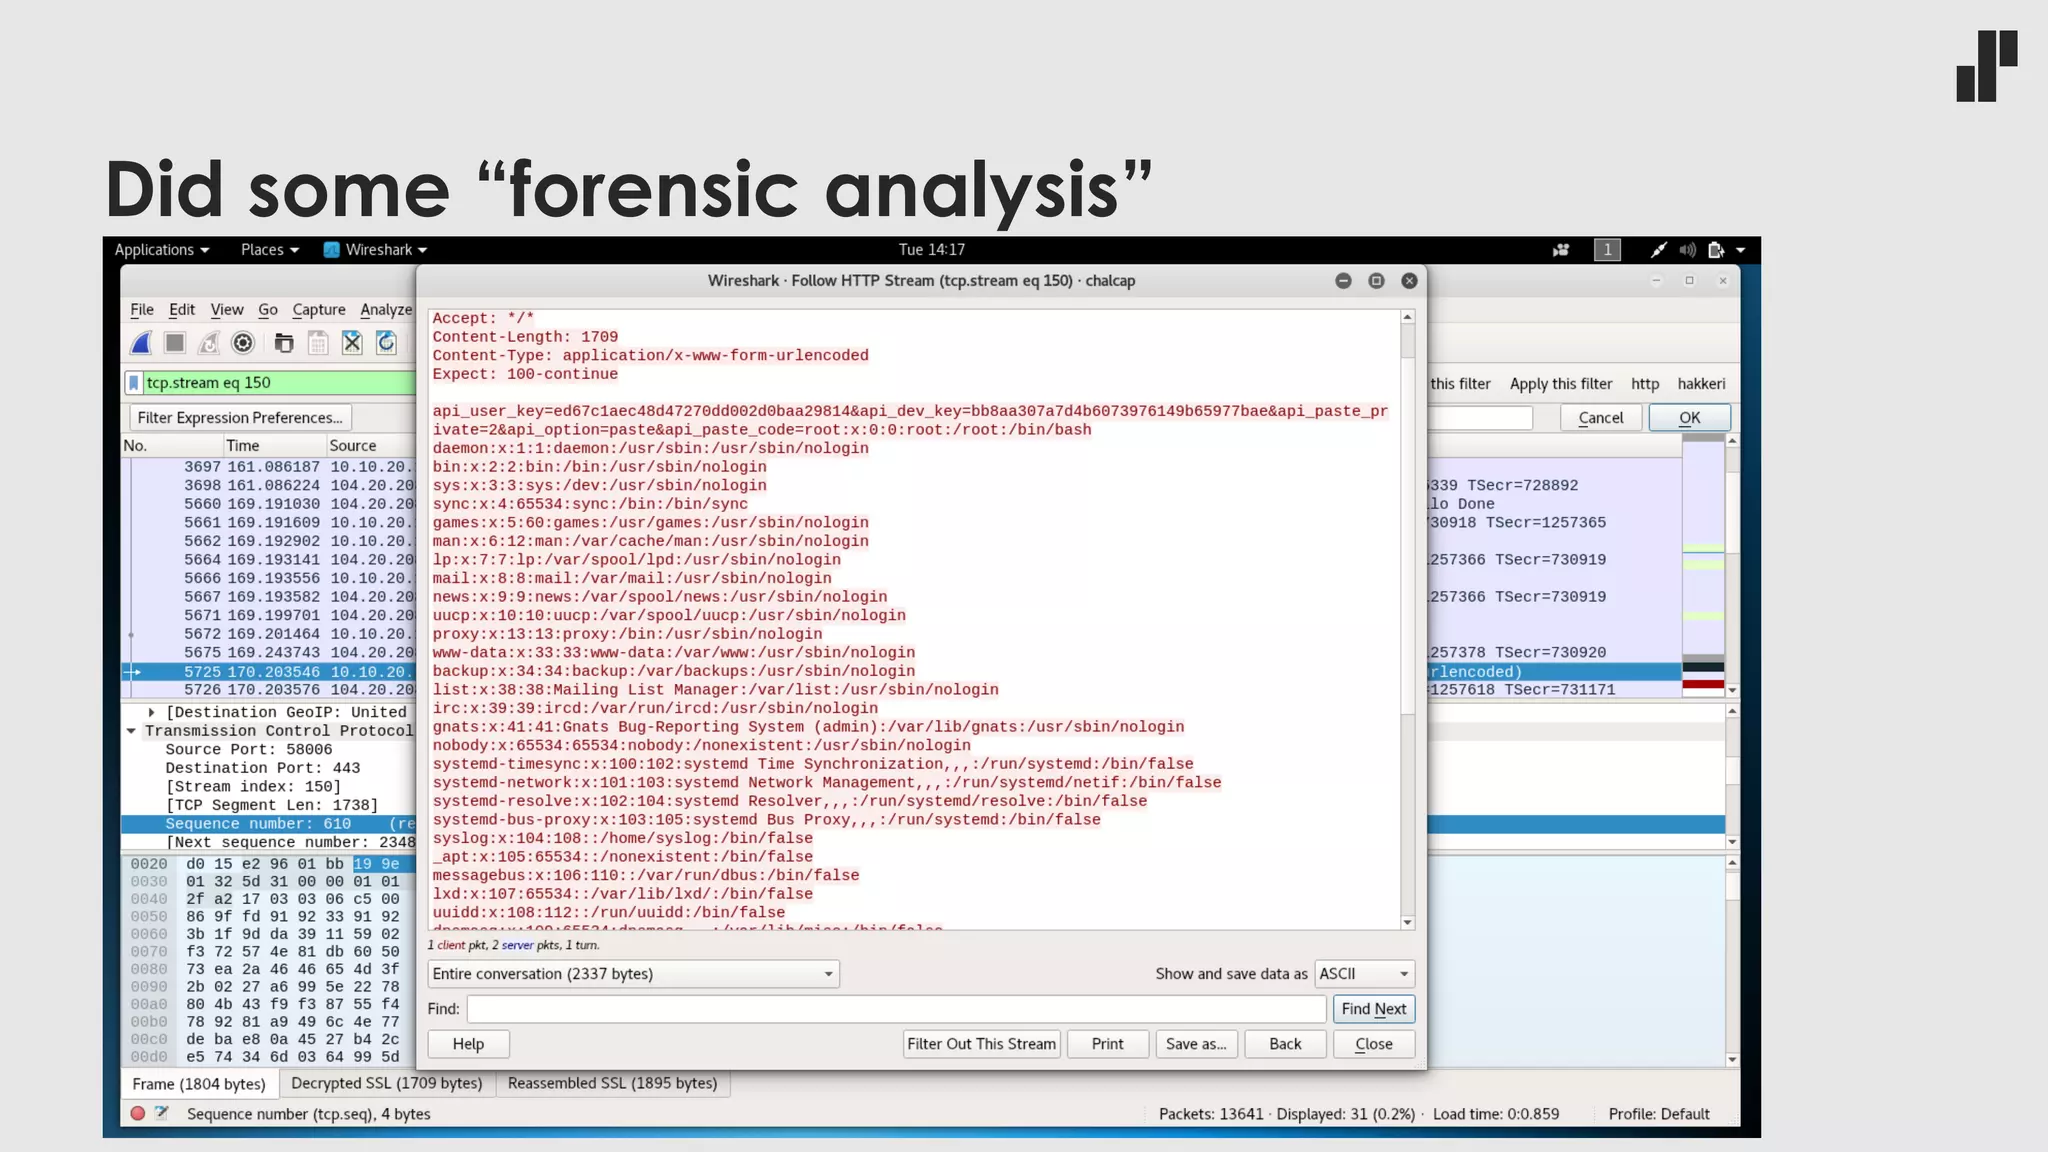This screenshot has height=1152, width=2048.
Task: Click the filter bookmark icon
Action: pyautogui.click(x=134, y=383)
